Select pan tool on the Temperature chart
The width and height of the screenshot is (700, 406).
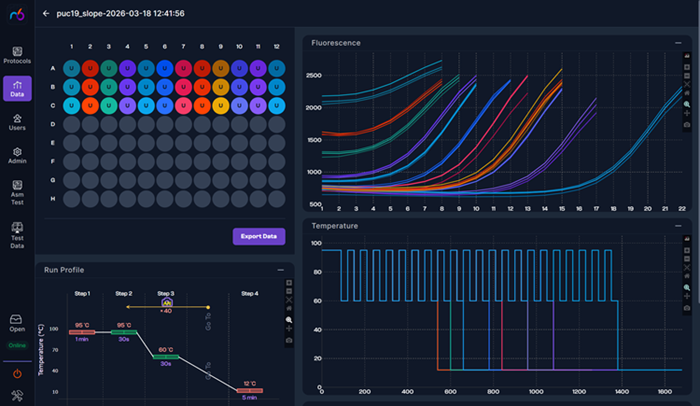coord(687,296)
